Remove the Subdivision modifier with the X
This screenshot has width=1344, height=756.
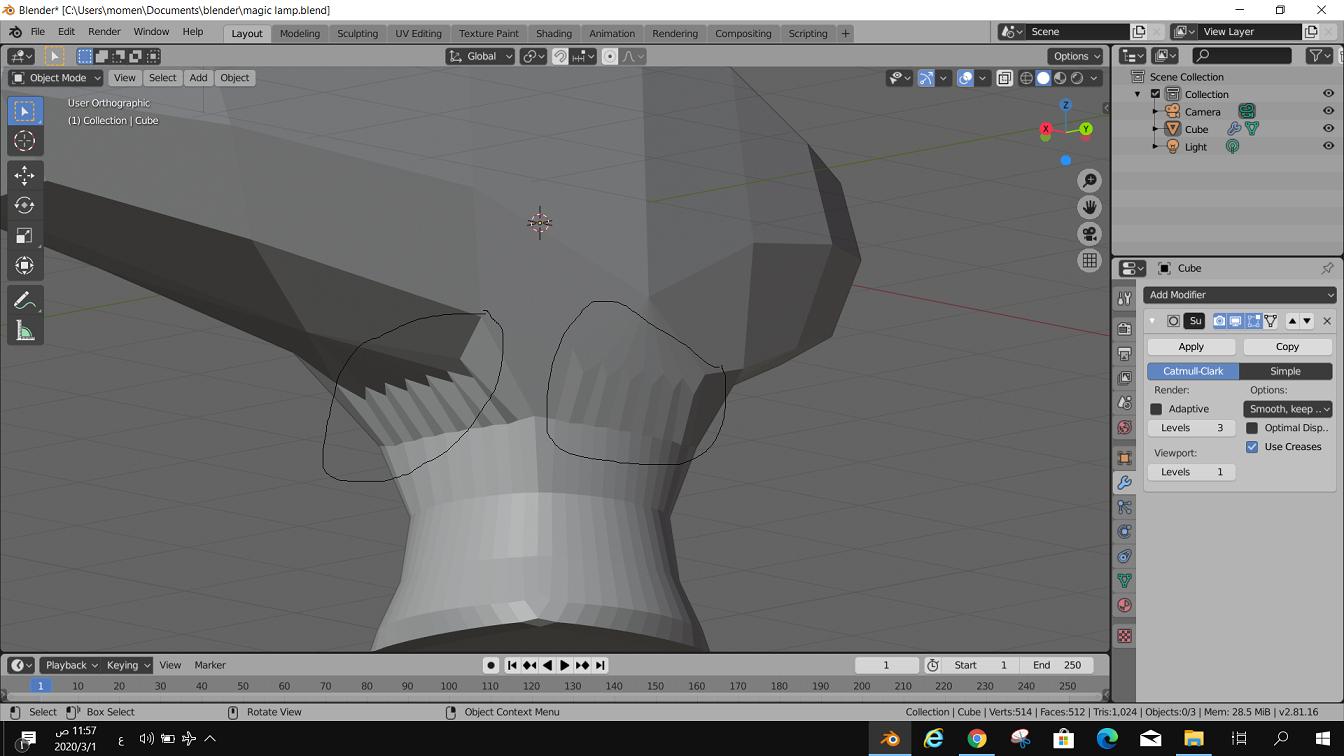point(1327,321)
